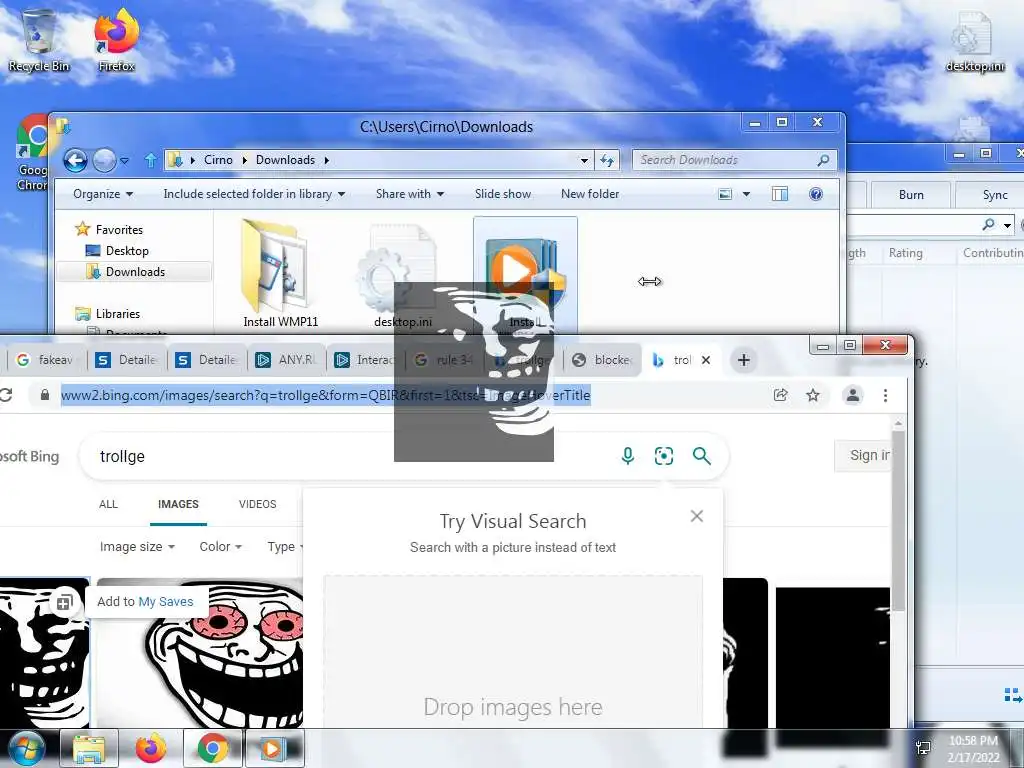Start the Slide show
The width and height of the screenshot is (1024, 768).
click(503, 194)
